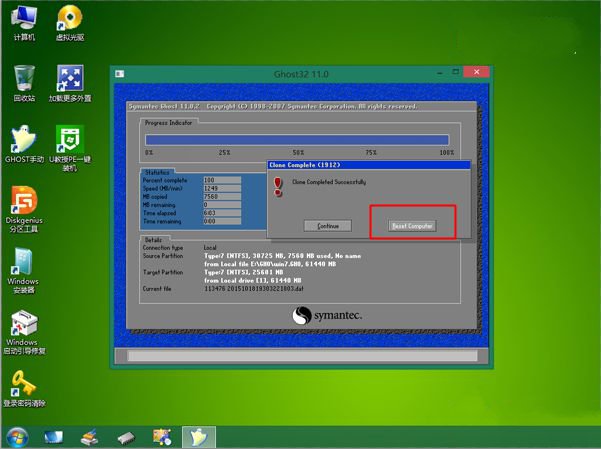Maximize the Ghost32 11.0 window
Viewport: 601px width, 449px height.
[455, 72]
